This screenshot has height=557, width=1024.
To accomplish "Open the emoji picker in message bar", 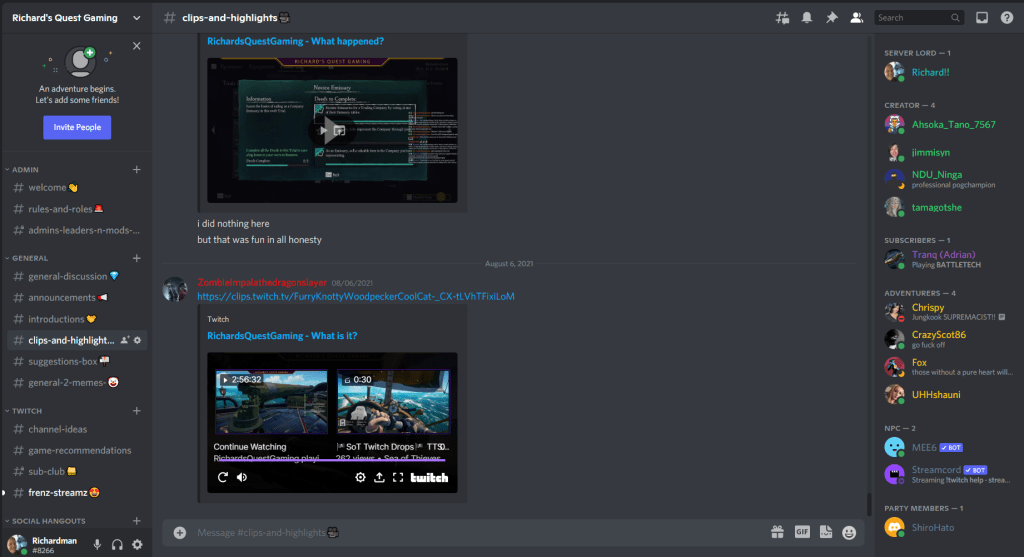I will tap(849, 532).
